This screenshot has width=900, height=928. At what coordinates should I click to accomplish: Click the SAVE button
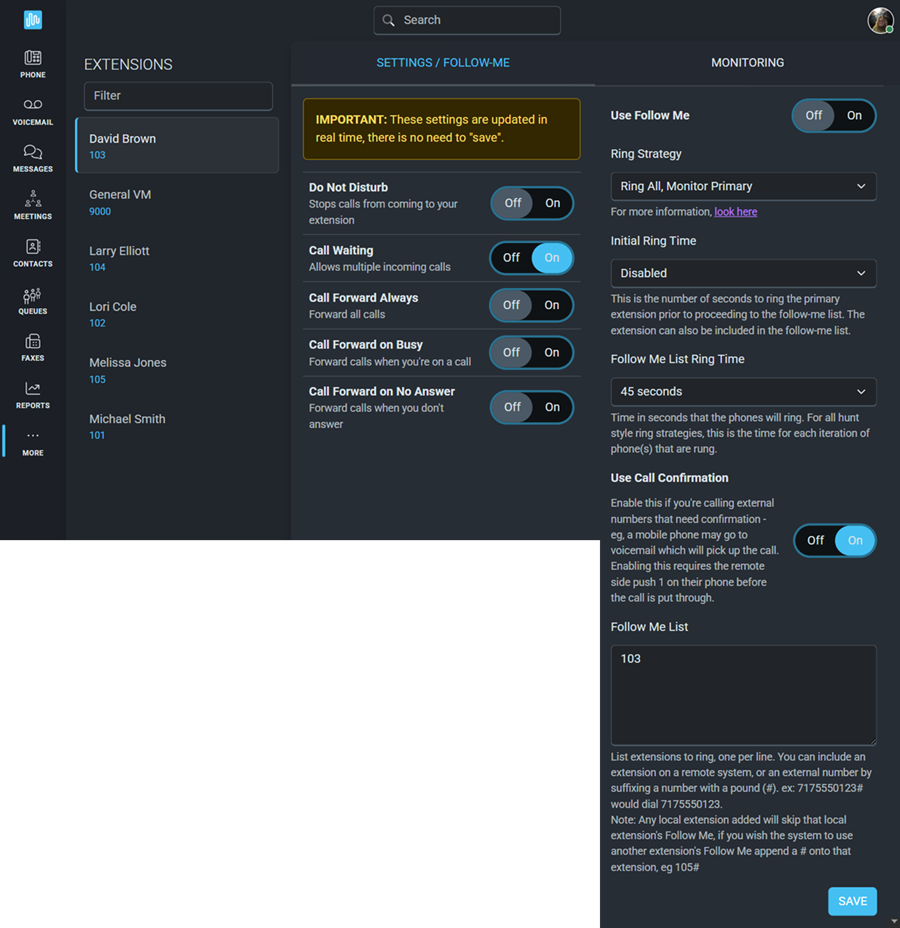(x=852, y=901)
